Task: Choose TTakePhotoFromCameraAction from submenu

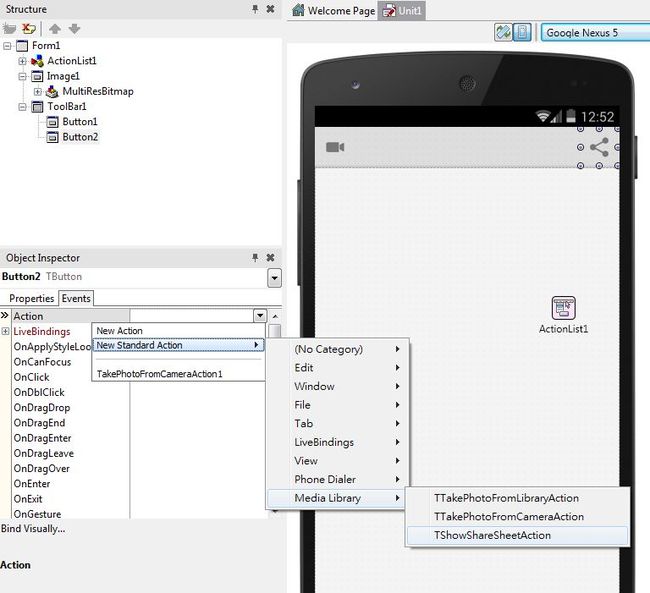Action: pyautogui.click(x=517, y=517)
